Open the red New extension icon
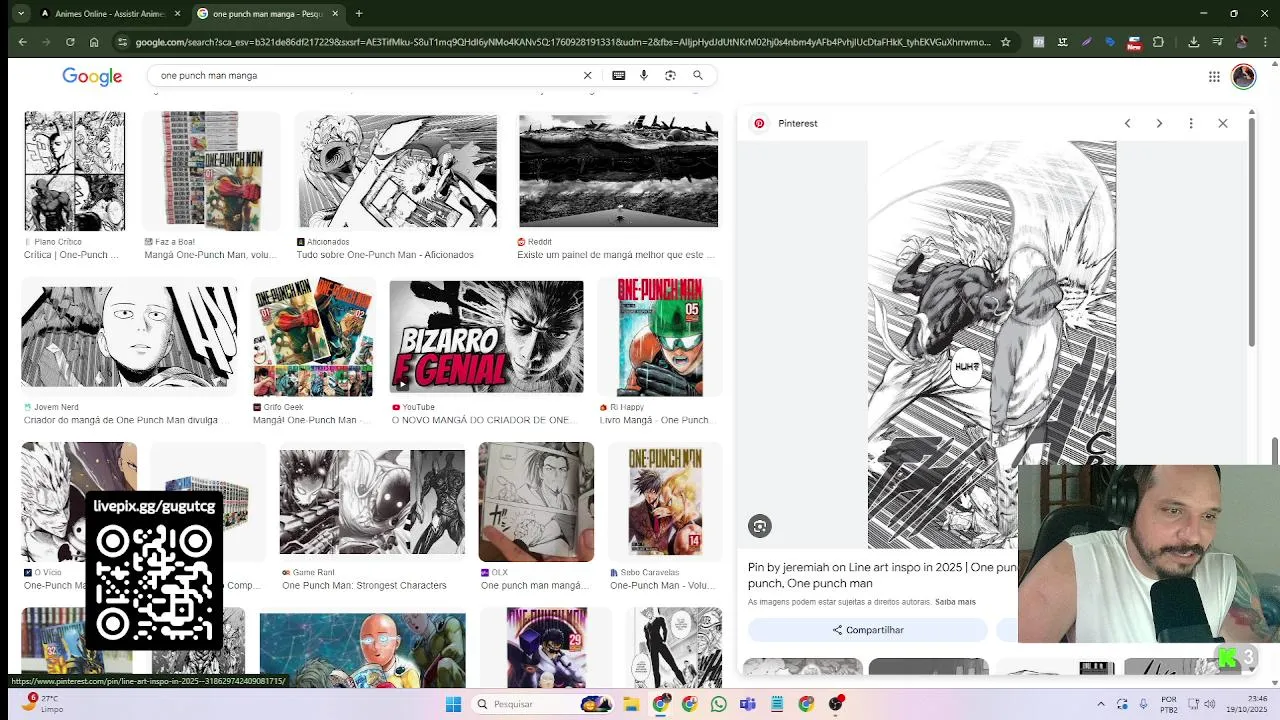Viewport: 1280px width, 720px height. tap(1134, 43)
